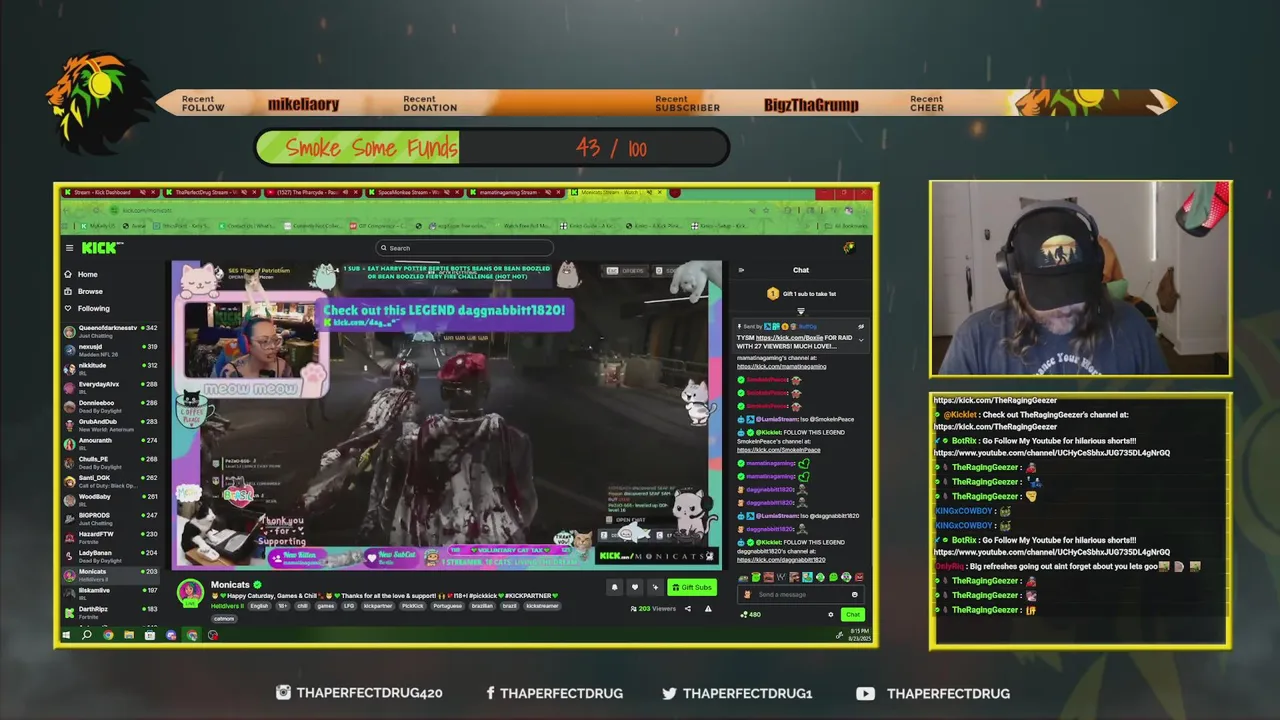This screenshot has height=720, width=1280.
Task: Open Queenofdarknesstv channel in sidebar
Action: [x=112, y=331]
